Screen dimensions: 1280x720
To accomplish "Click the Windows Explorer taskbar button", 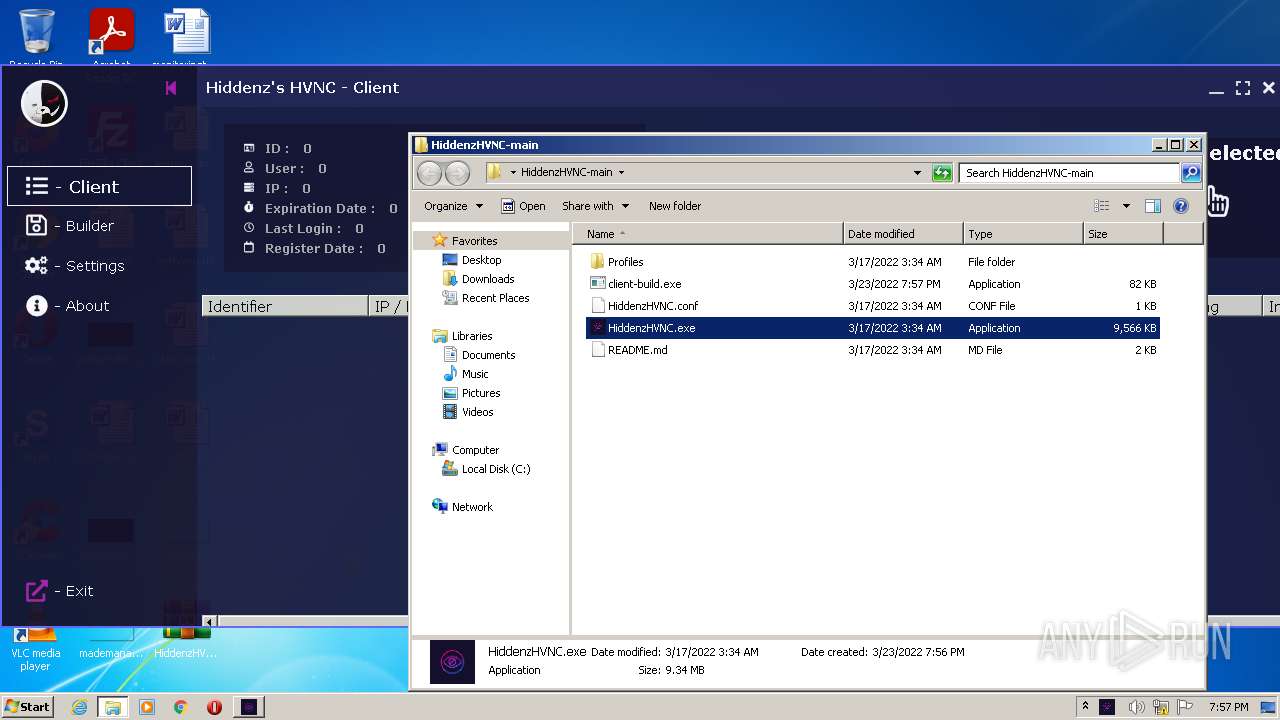I will pyautogui.click(x=113, y=707).
